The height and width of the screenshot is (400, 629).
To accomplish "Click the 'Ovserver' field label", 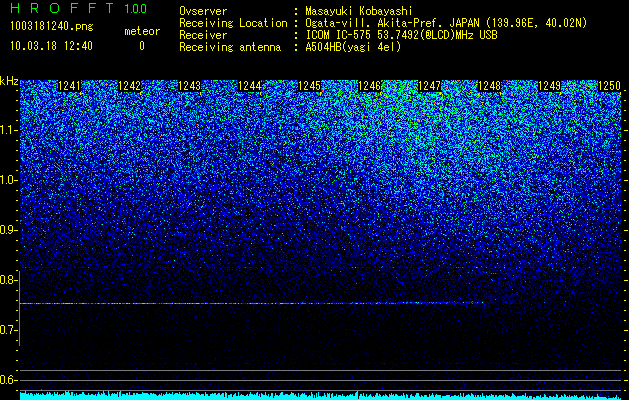I will pos(203,11).
